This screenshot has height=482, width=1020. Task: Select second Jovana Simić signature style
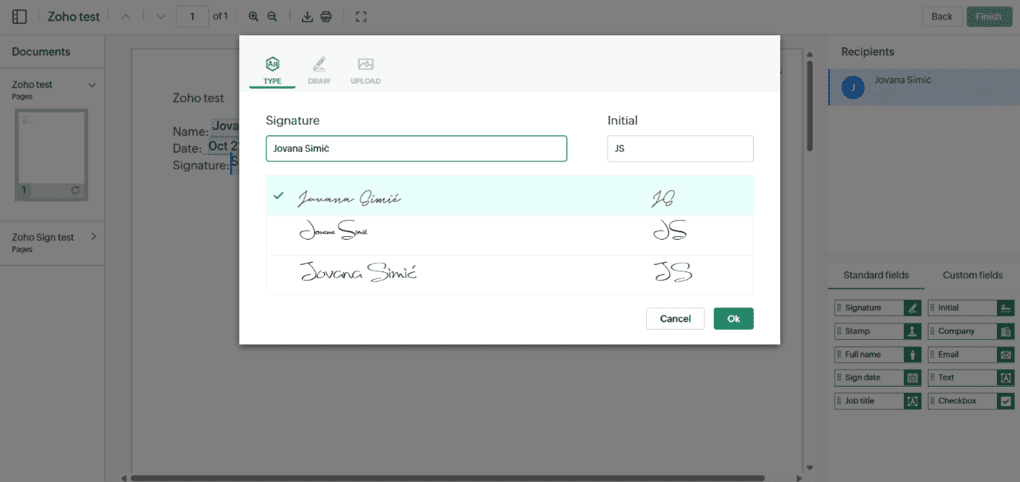click(510, 235)
